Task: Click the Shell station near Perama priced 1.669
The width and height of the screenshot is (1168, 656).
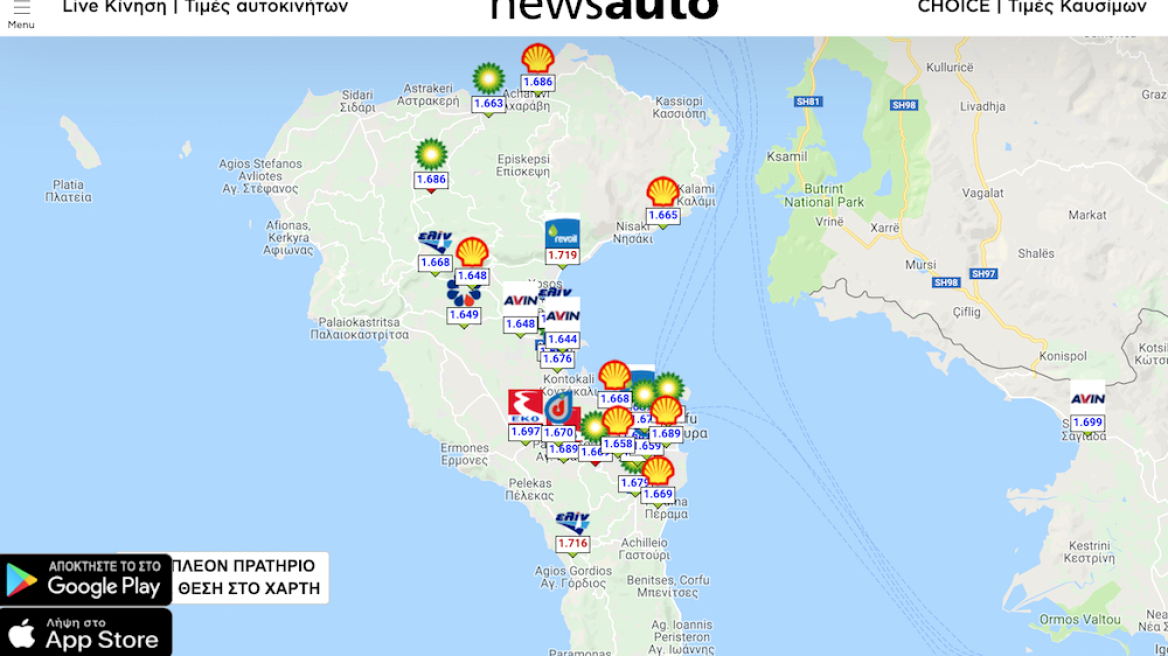Action: coord(658,472)
